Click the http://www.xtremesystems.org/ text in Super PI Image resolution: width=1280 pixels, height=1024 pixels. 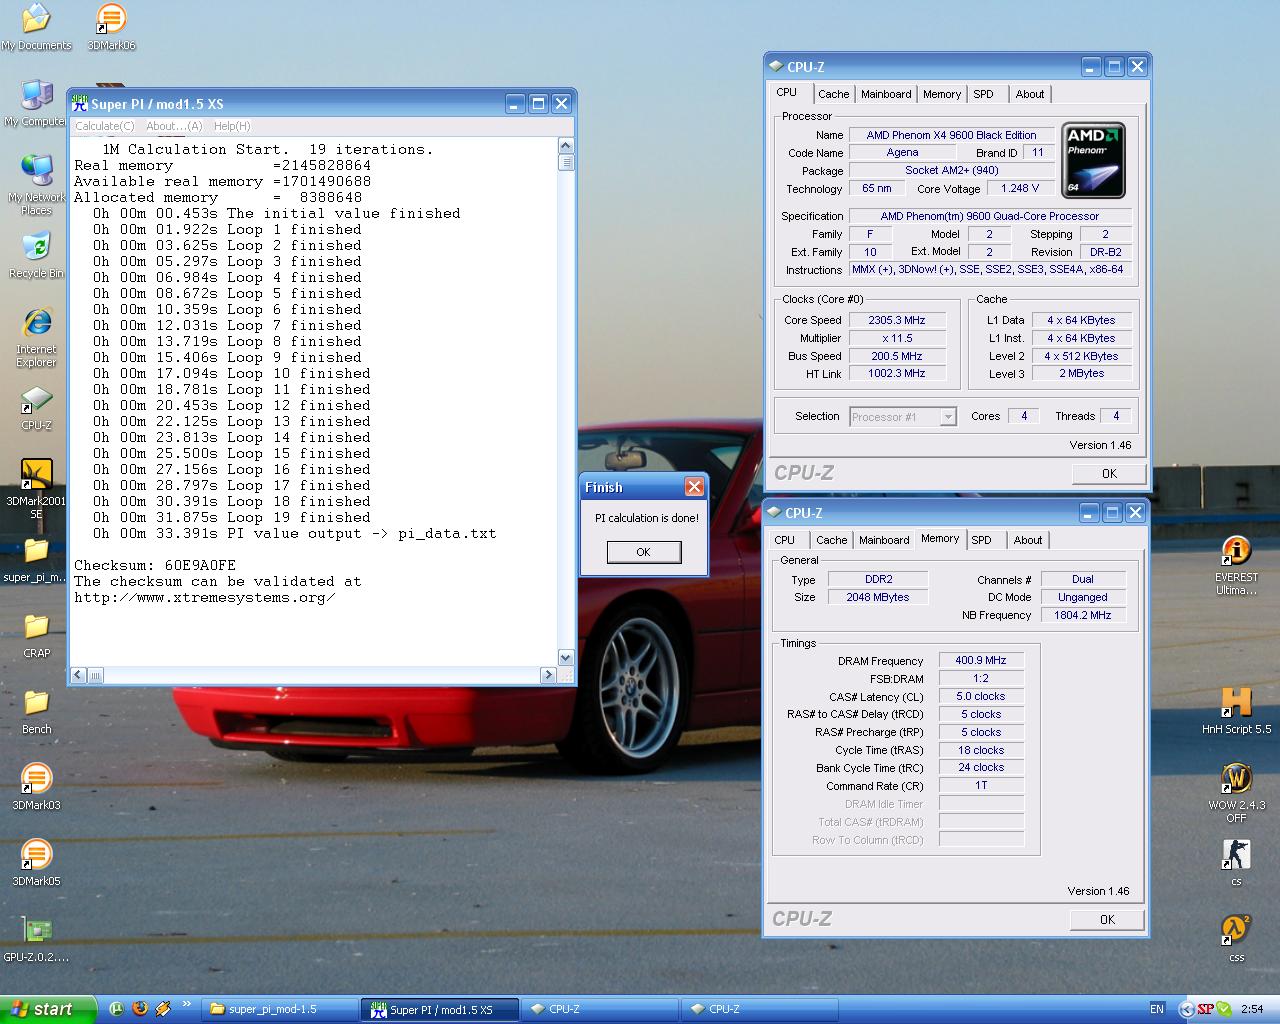[x=204, y=597]
